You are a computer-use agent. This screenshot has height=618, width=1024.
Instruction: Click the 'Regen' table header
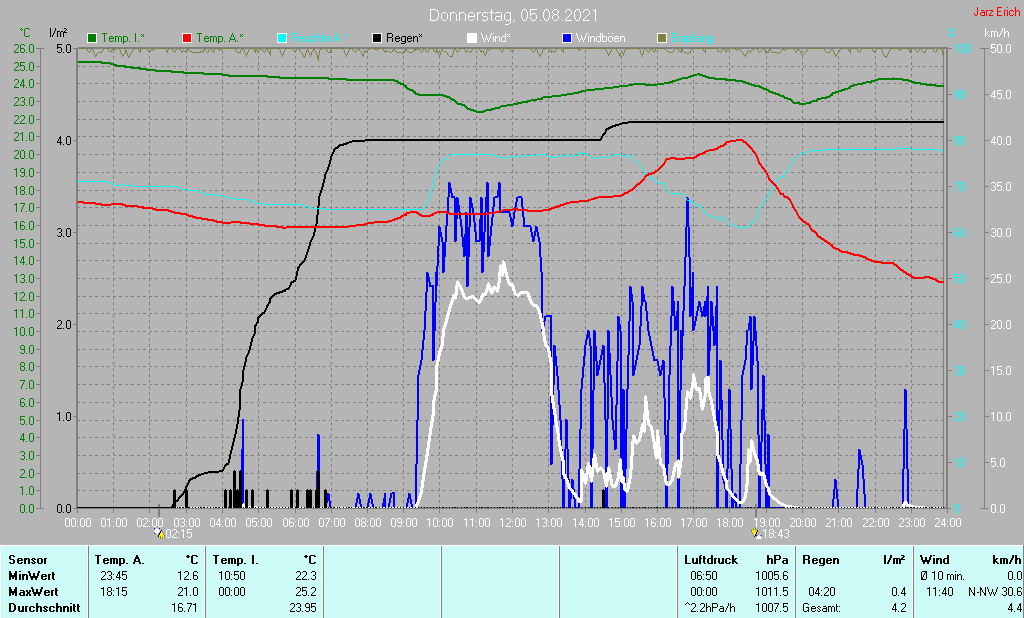[821, 560]
